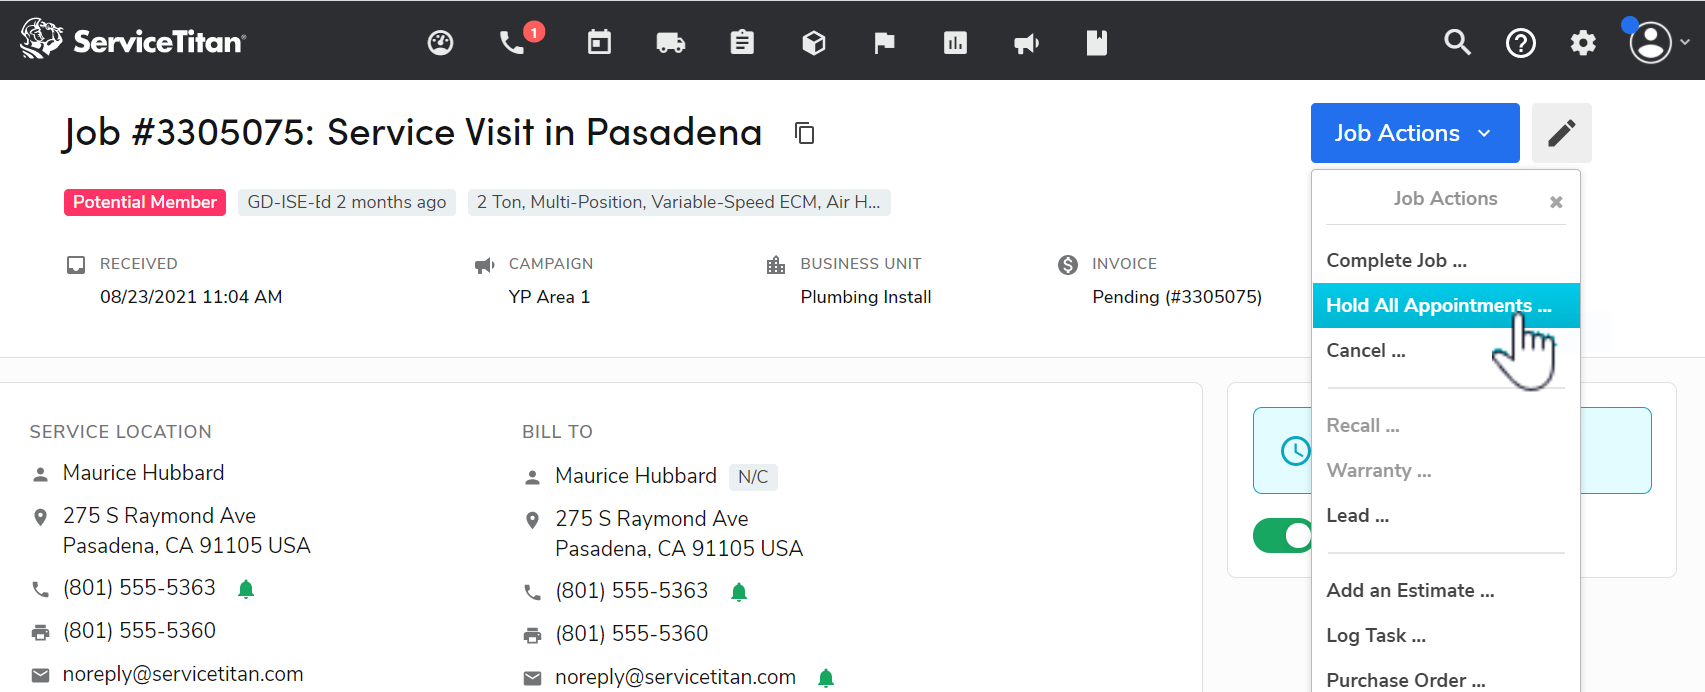Click the search magnifier icon
This screenshot has width=1705, height=692.
point(1458,42)
